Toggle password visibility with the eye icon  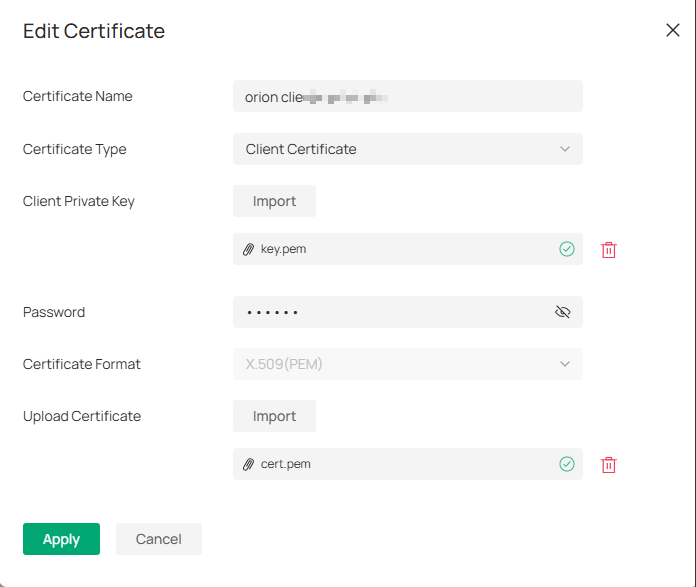click(x=562, y=312)
